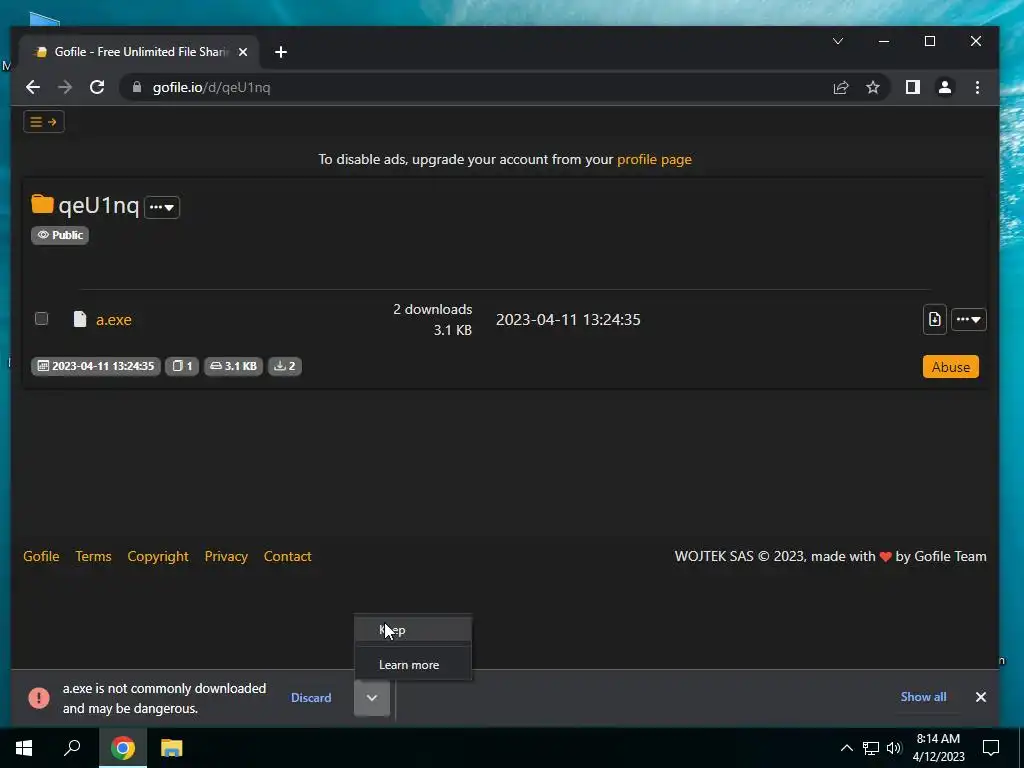Click Show all downloads
Viewport: 1024px width, 768px height.
pyautogui.click(x=923, y=697)
